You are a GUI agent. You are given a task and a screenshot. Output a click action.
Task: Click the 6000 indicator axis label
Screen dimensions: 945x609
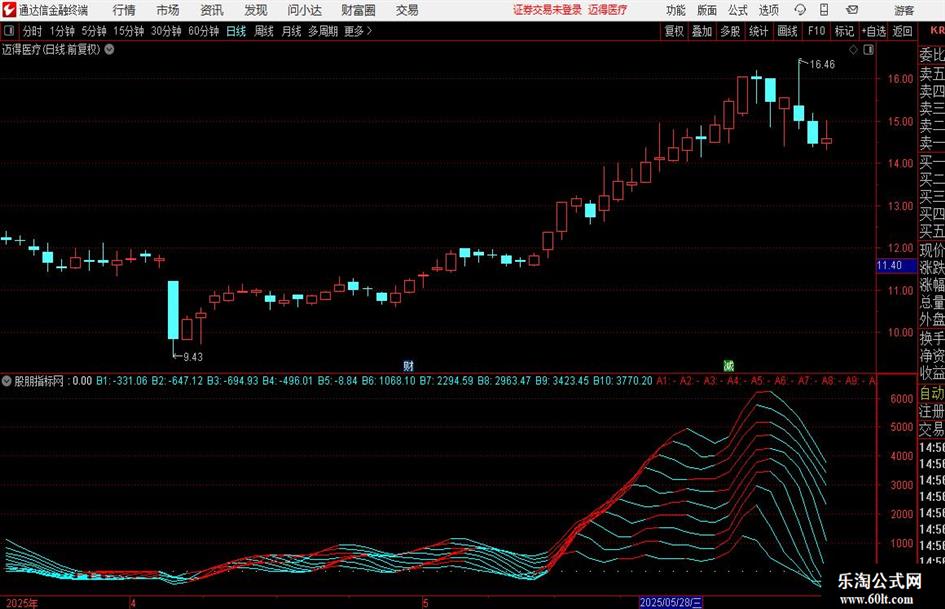point(902,399)
